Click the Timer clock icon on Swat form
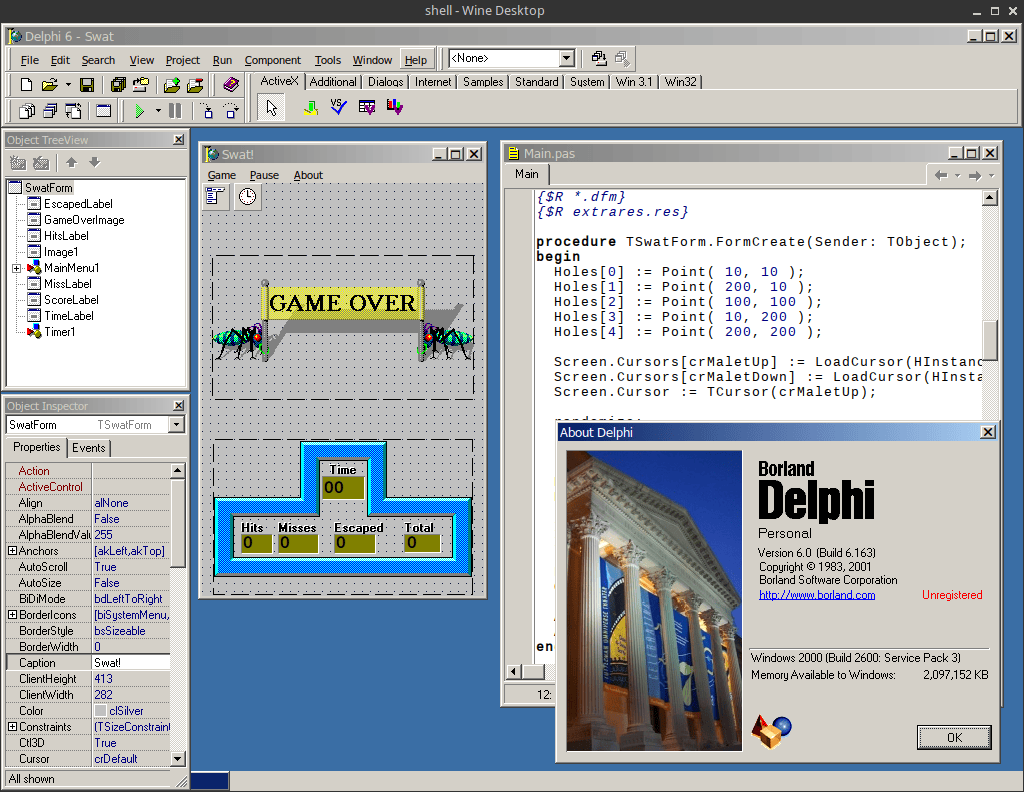The image size is (1024, 792). click(x=248, y=197)
